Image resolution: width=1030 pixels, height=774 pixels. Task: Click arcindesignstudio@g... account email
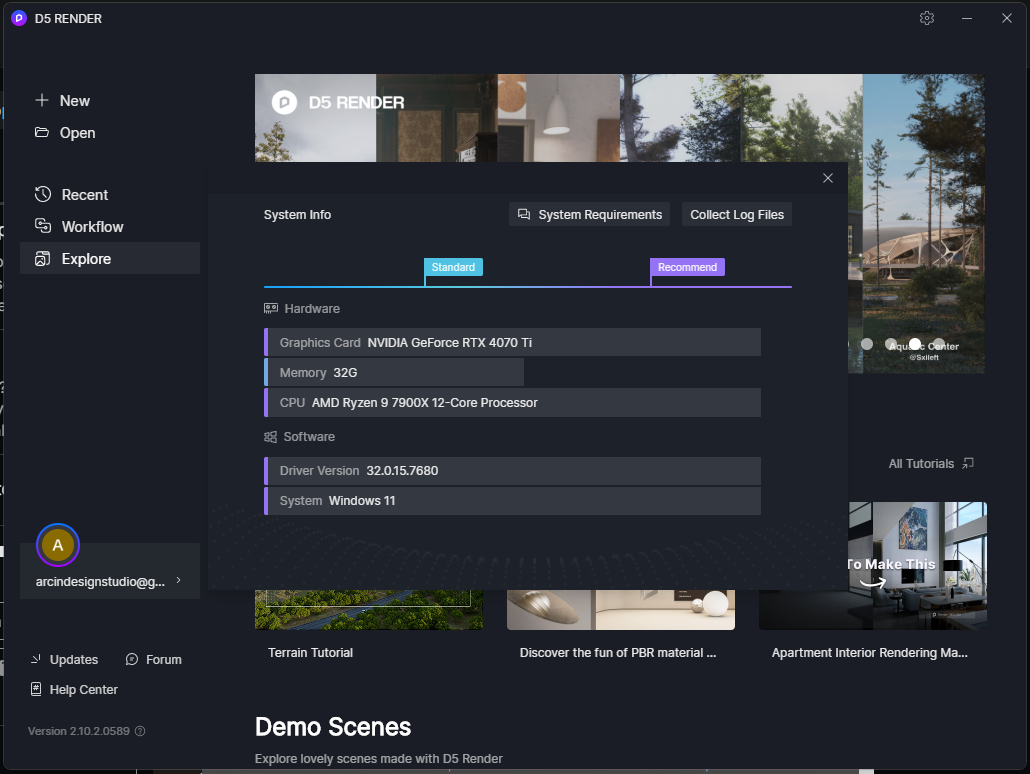[100, 581]
